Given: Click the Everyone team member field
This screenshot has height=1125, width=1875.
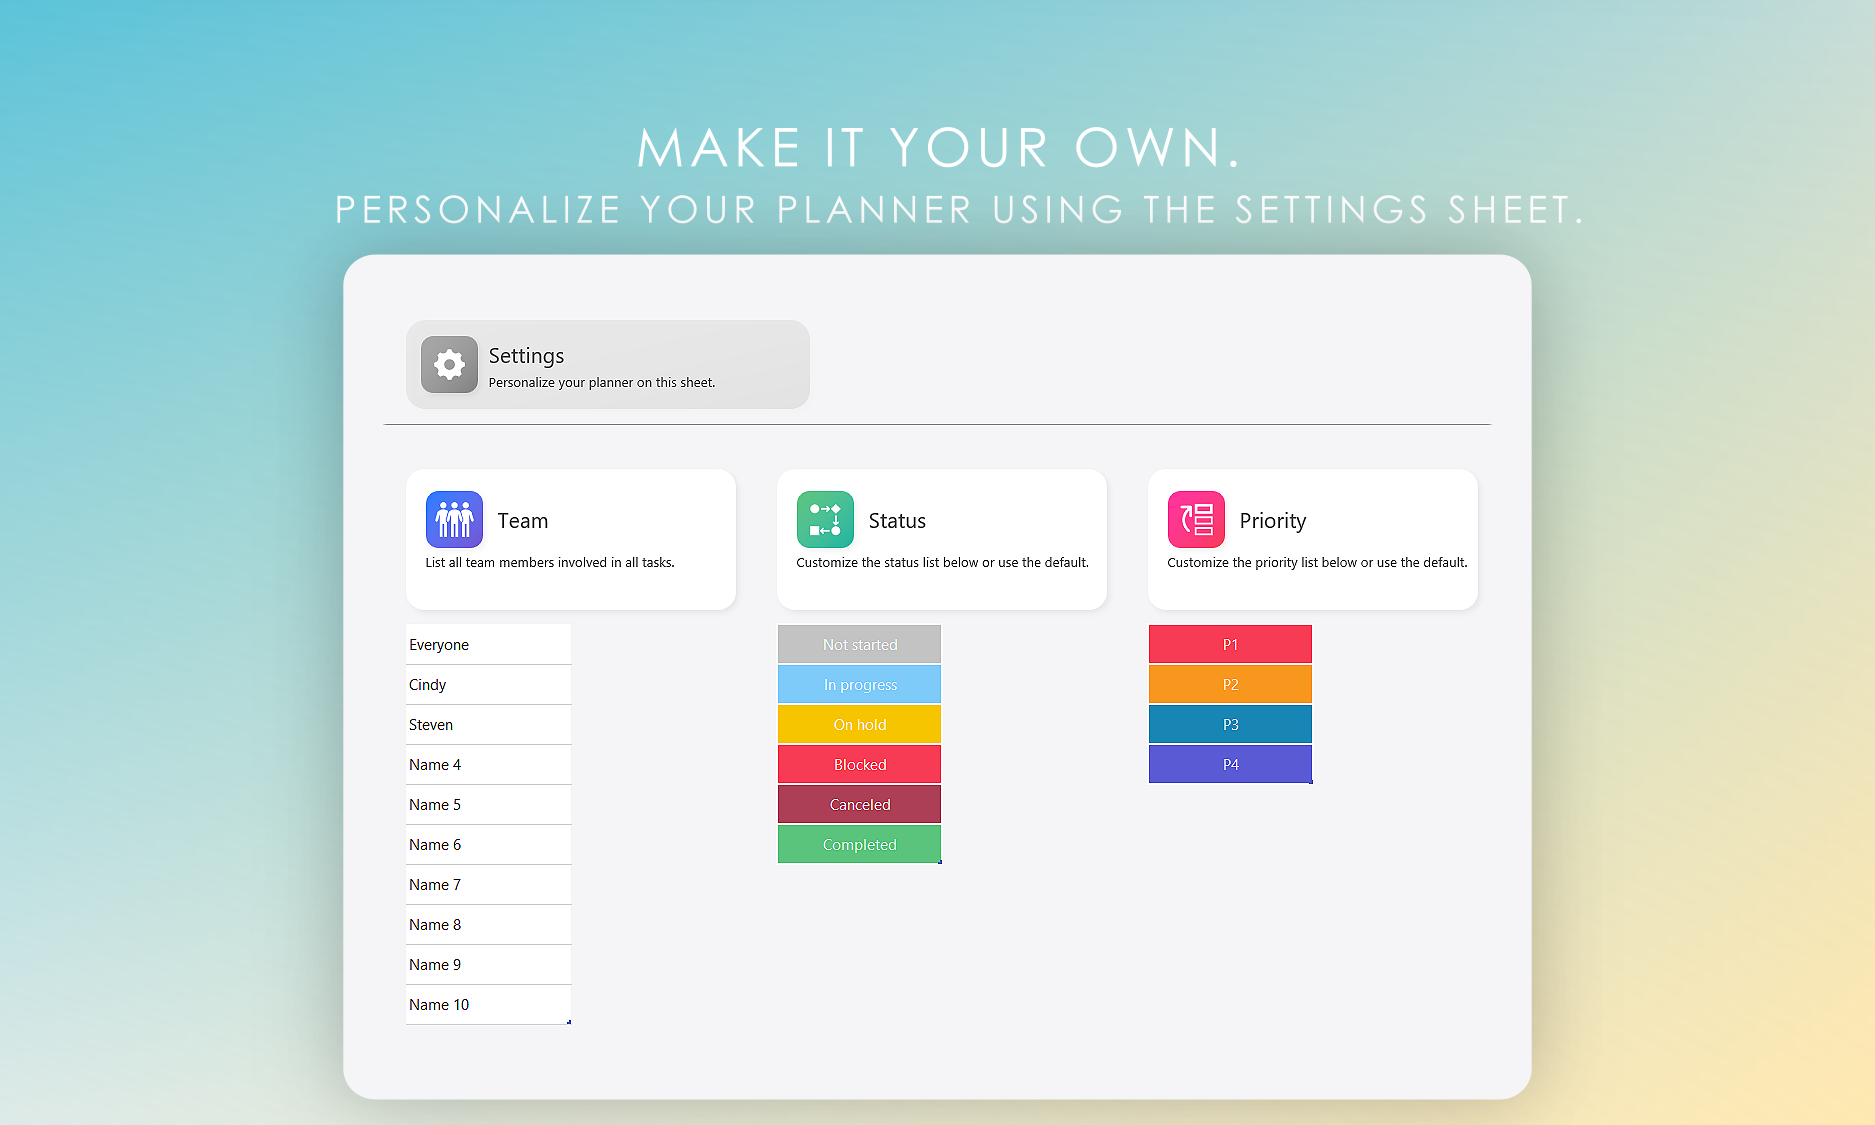Looking at the screenshot, I should (x=488, y=644).
